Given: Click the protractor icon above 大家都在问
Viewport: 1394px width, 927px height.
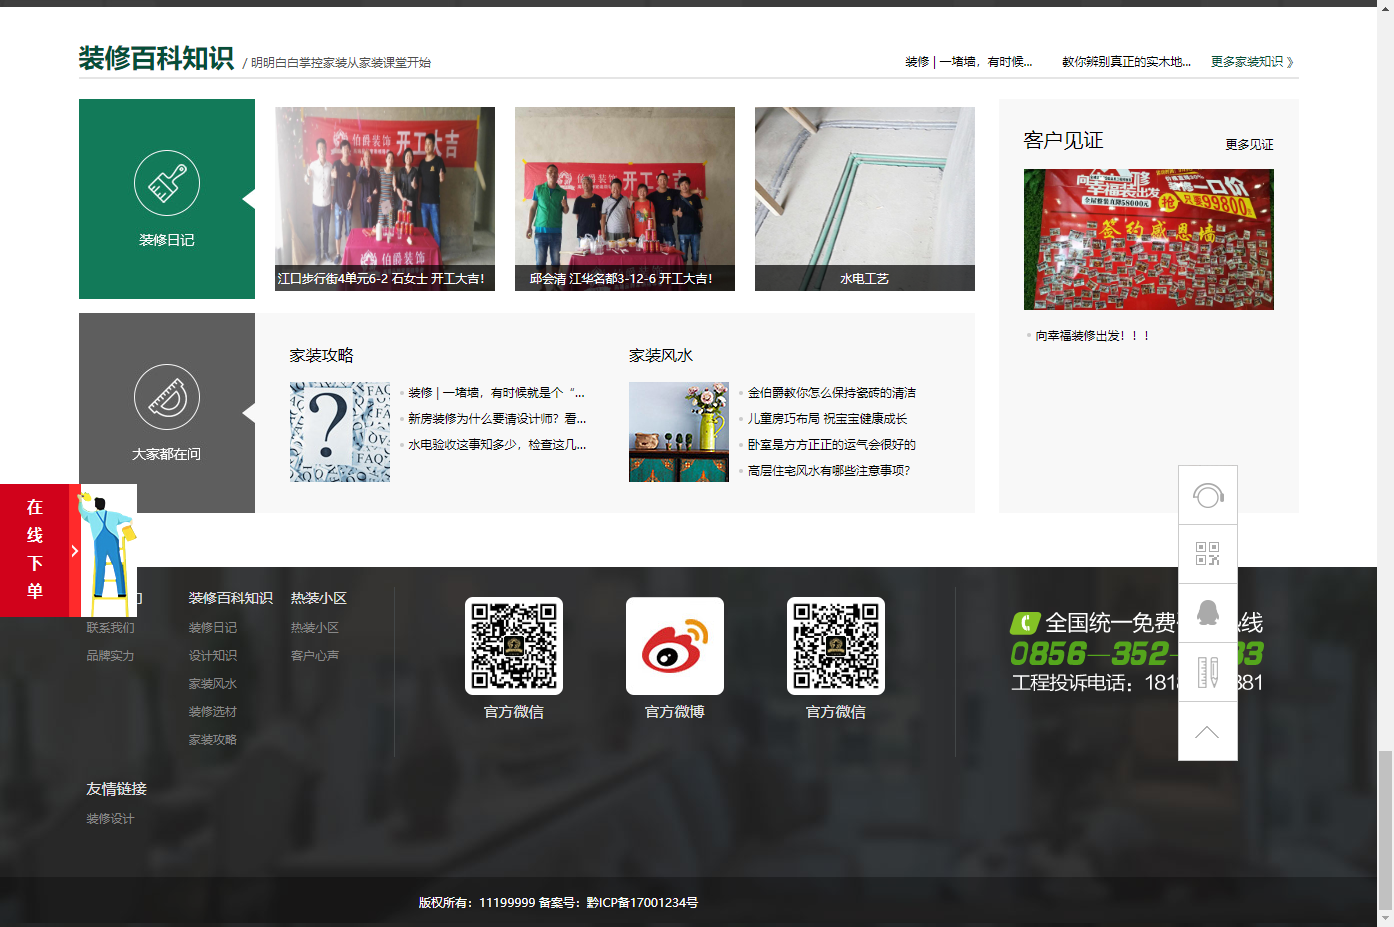Looking at the screenshot, I should pyautogui.click(x=167, y=397).
